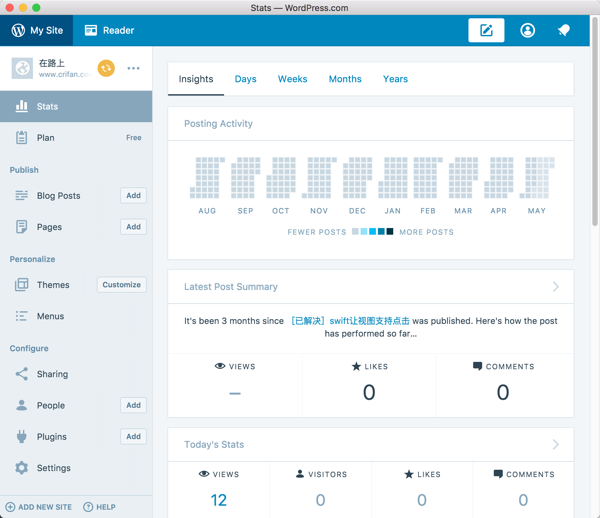Click the Free plan label
The width and height of the screenshot is (600, 518).
134,138
